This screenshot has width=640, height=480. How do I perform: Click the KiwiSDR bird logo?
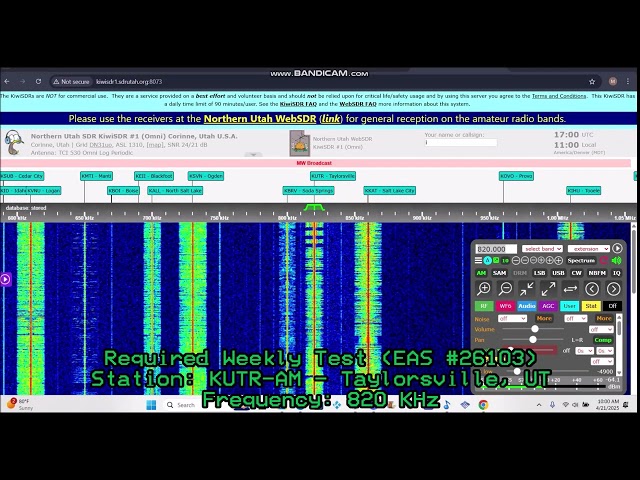[x=13, y=142]
